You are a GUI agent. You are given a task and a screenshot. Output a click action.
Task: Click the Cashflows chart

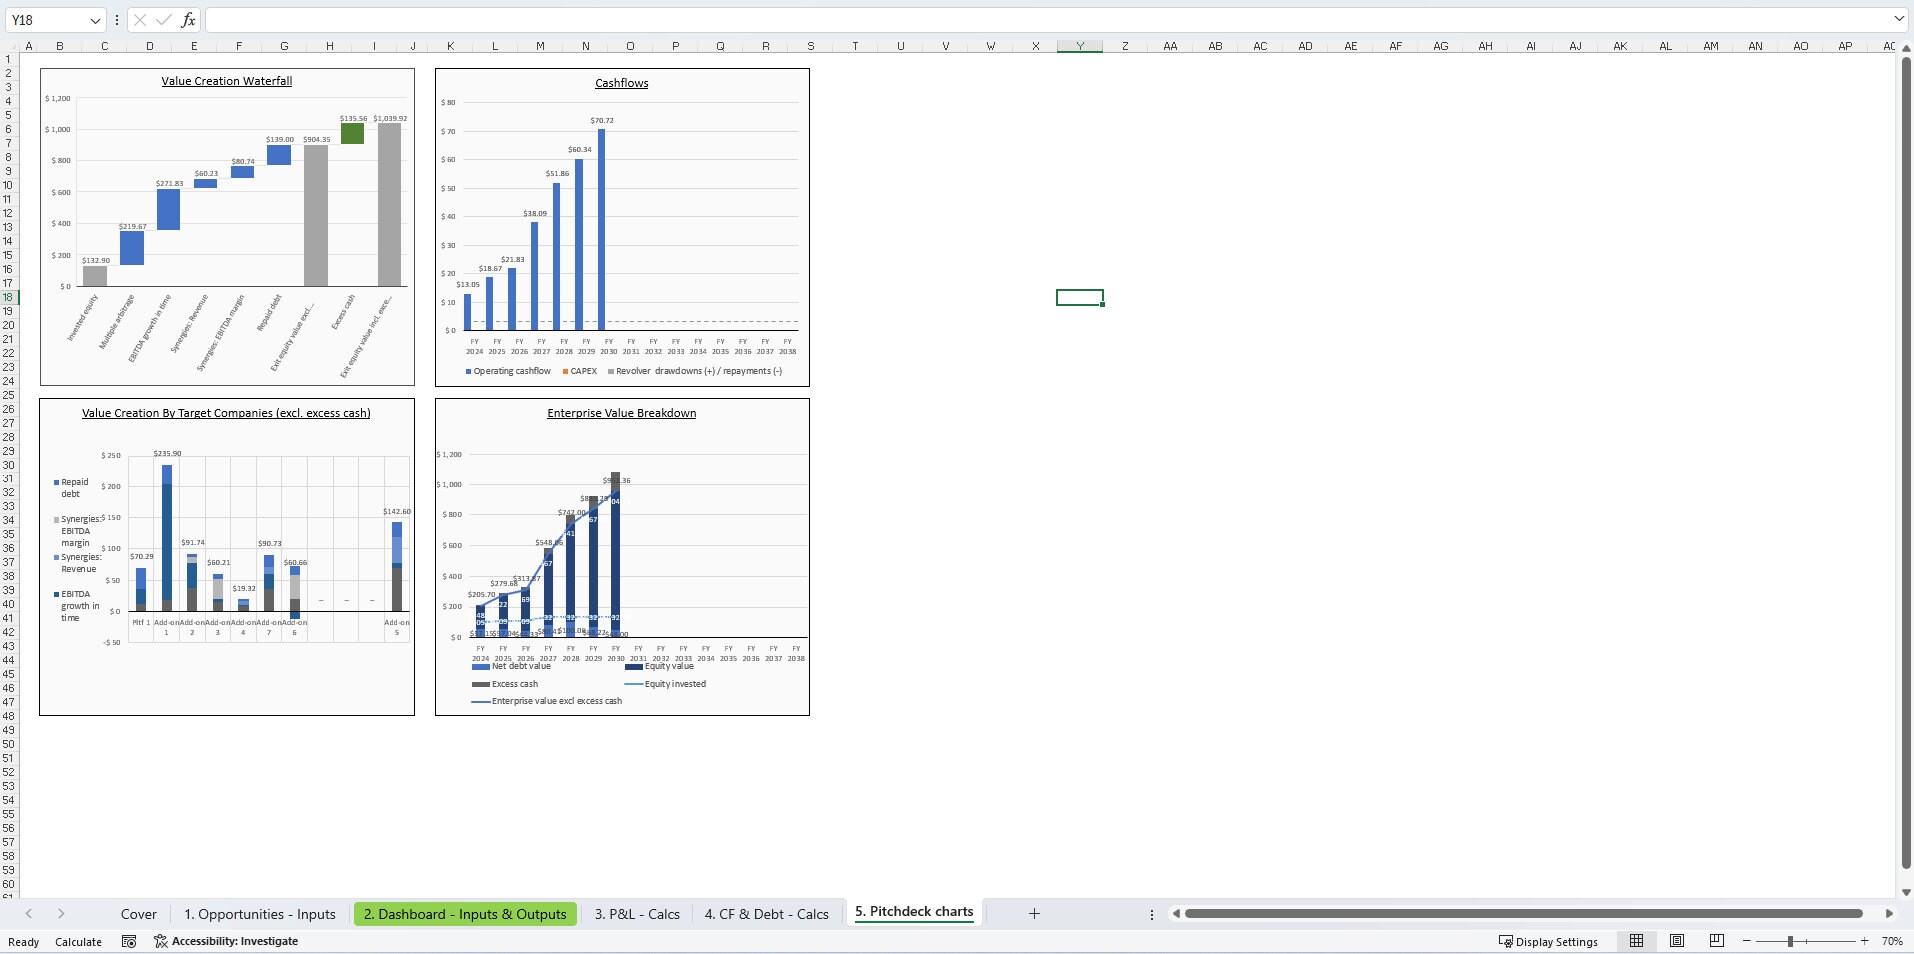(x=621, y=227)
